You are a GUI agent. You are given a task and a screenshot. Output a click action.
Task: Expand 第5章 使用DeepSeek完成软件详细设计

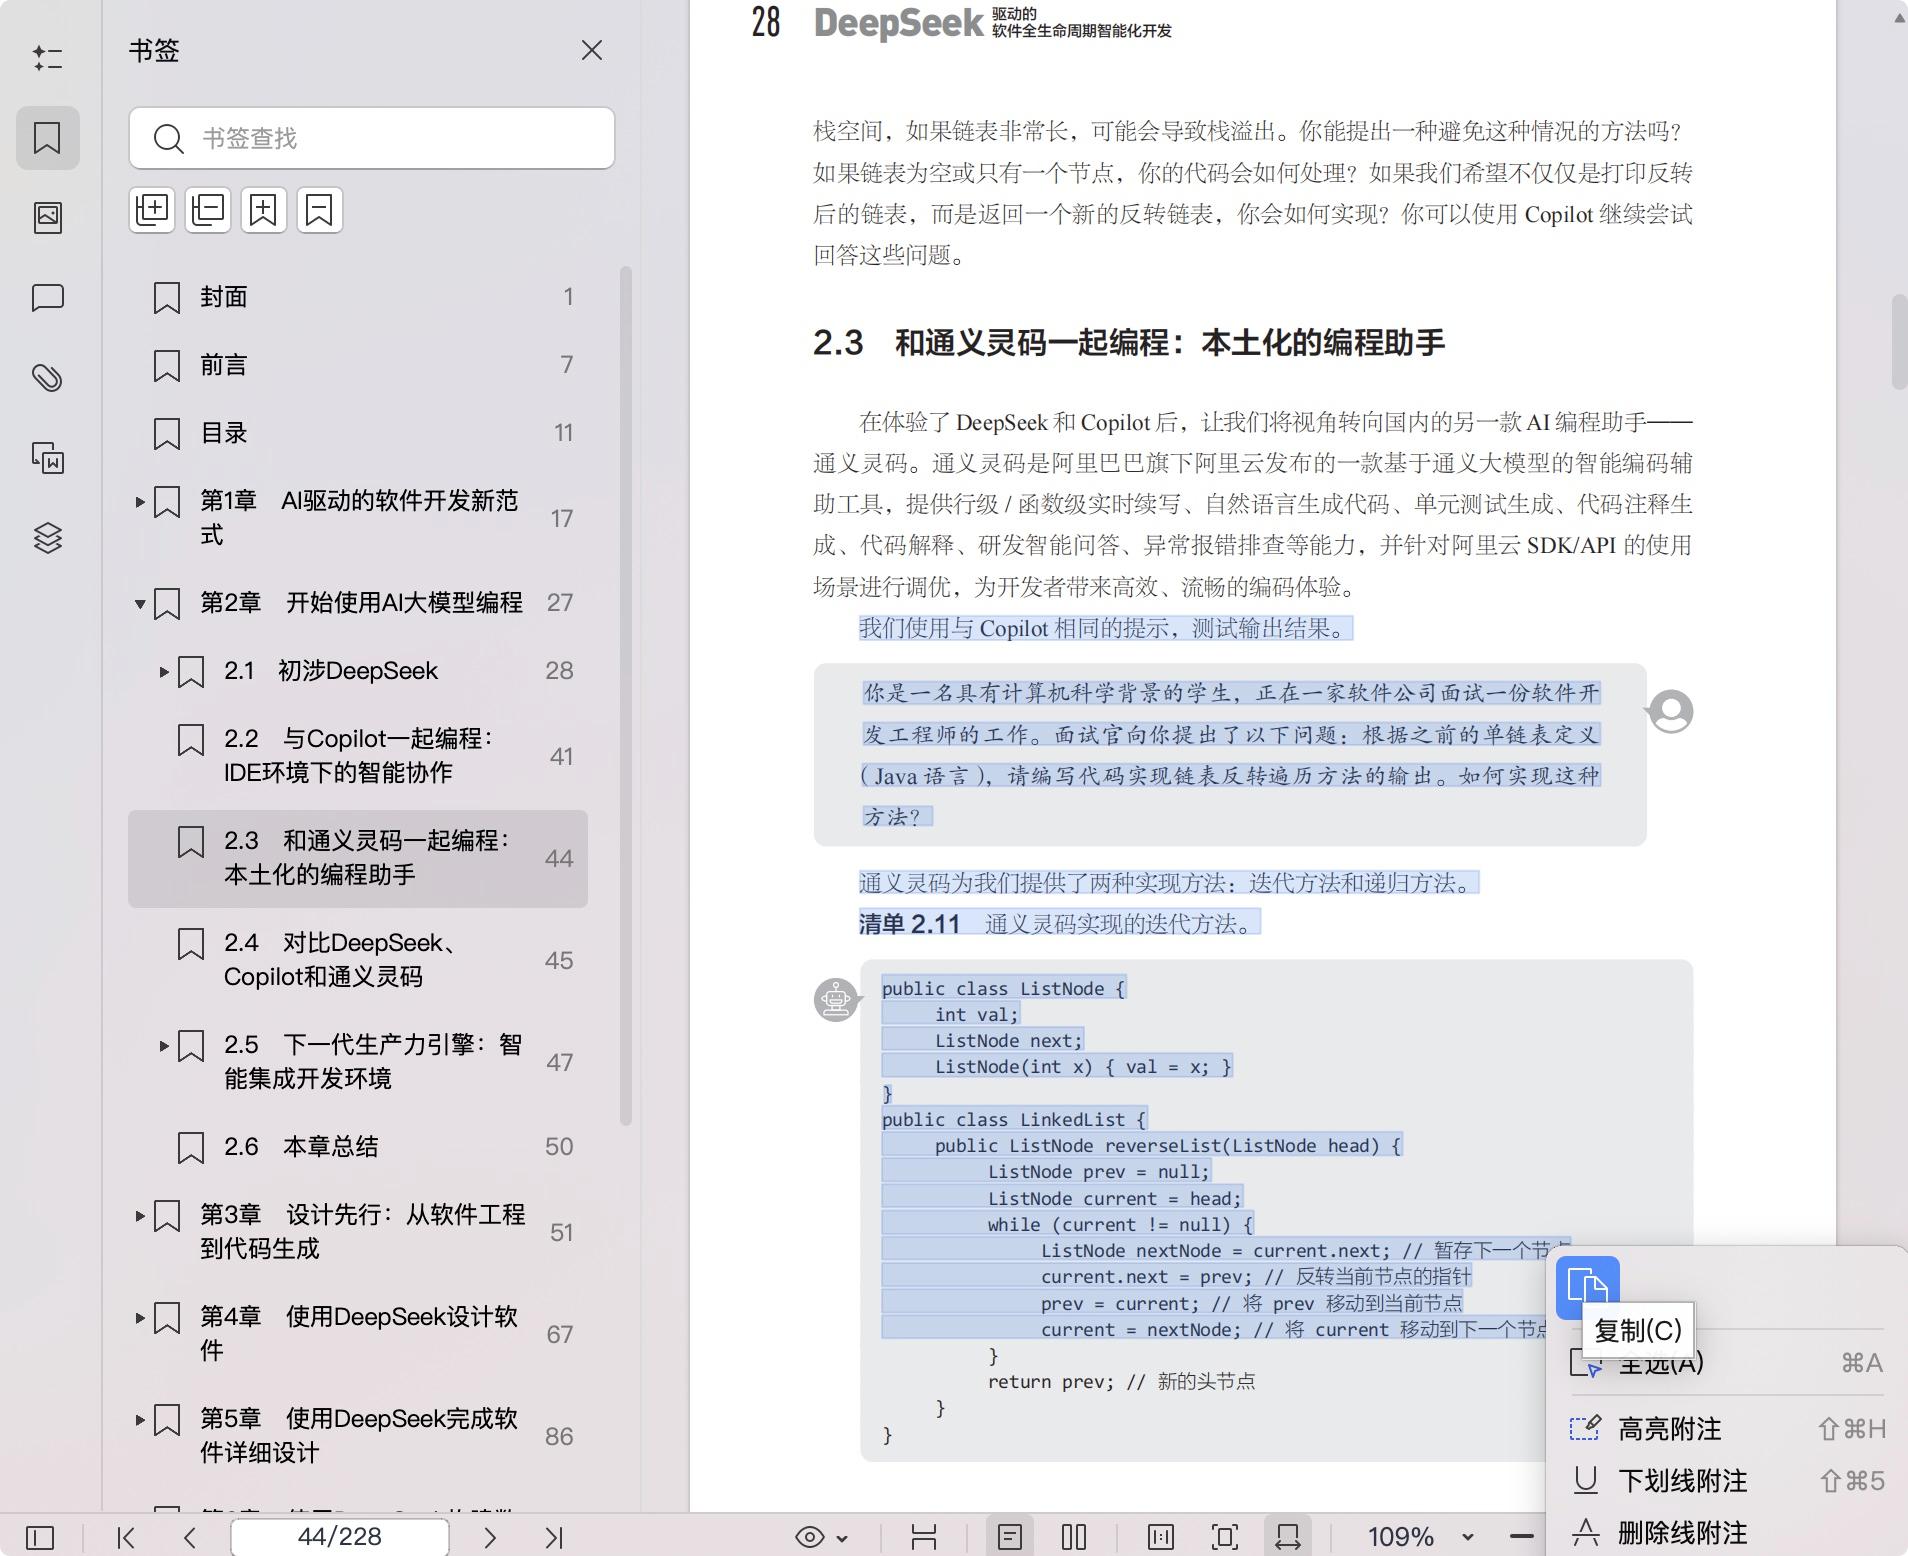click(x=140, y=1420)
